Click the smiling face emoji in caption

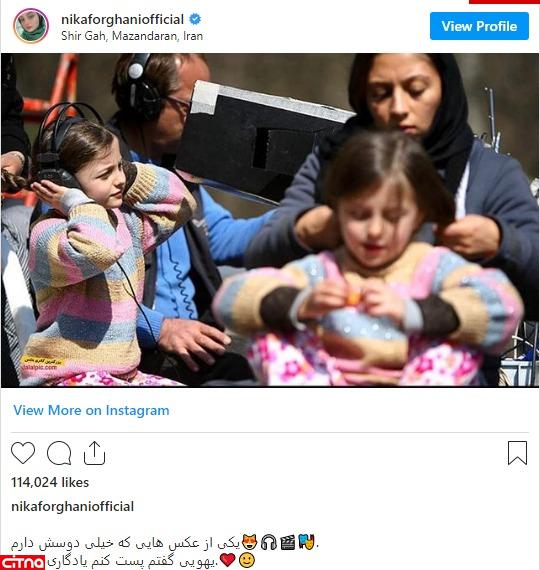tap(247, 560)
